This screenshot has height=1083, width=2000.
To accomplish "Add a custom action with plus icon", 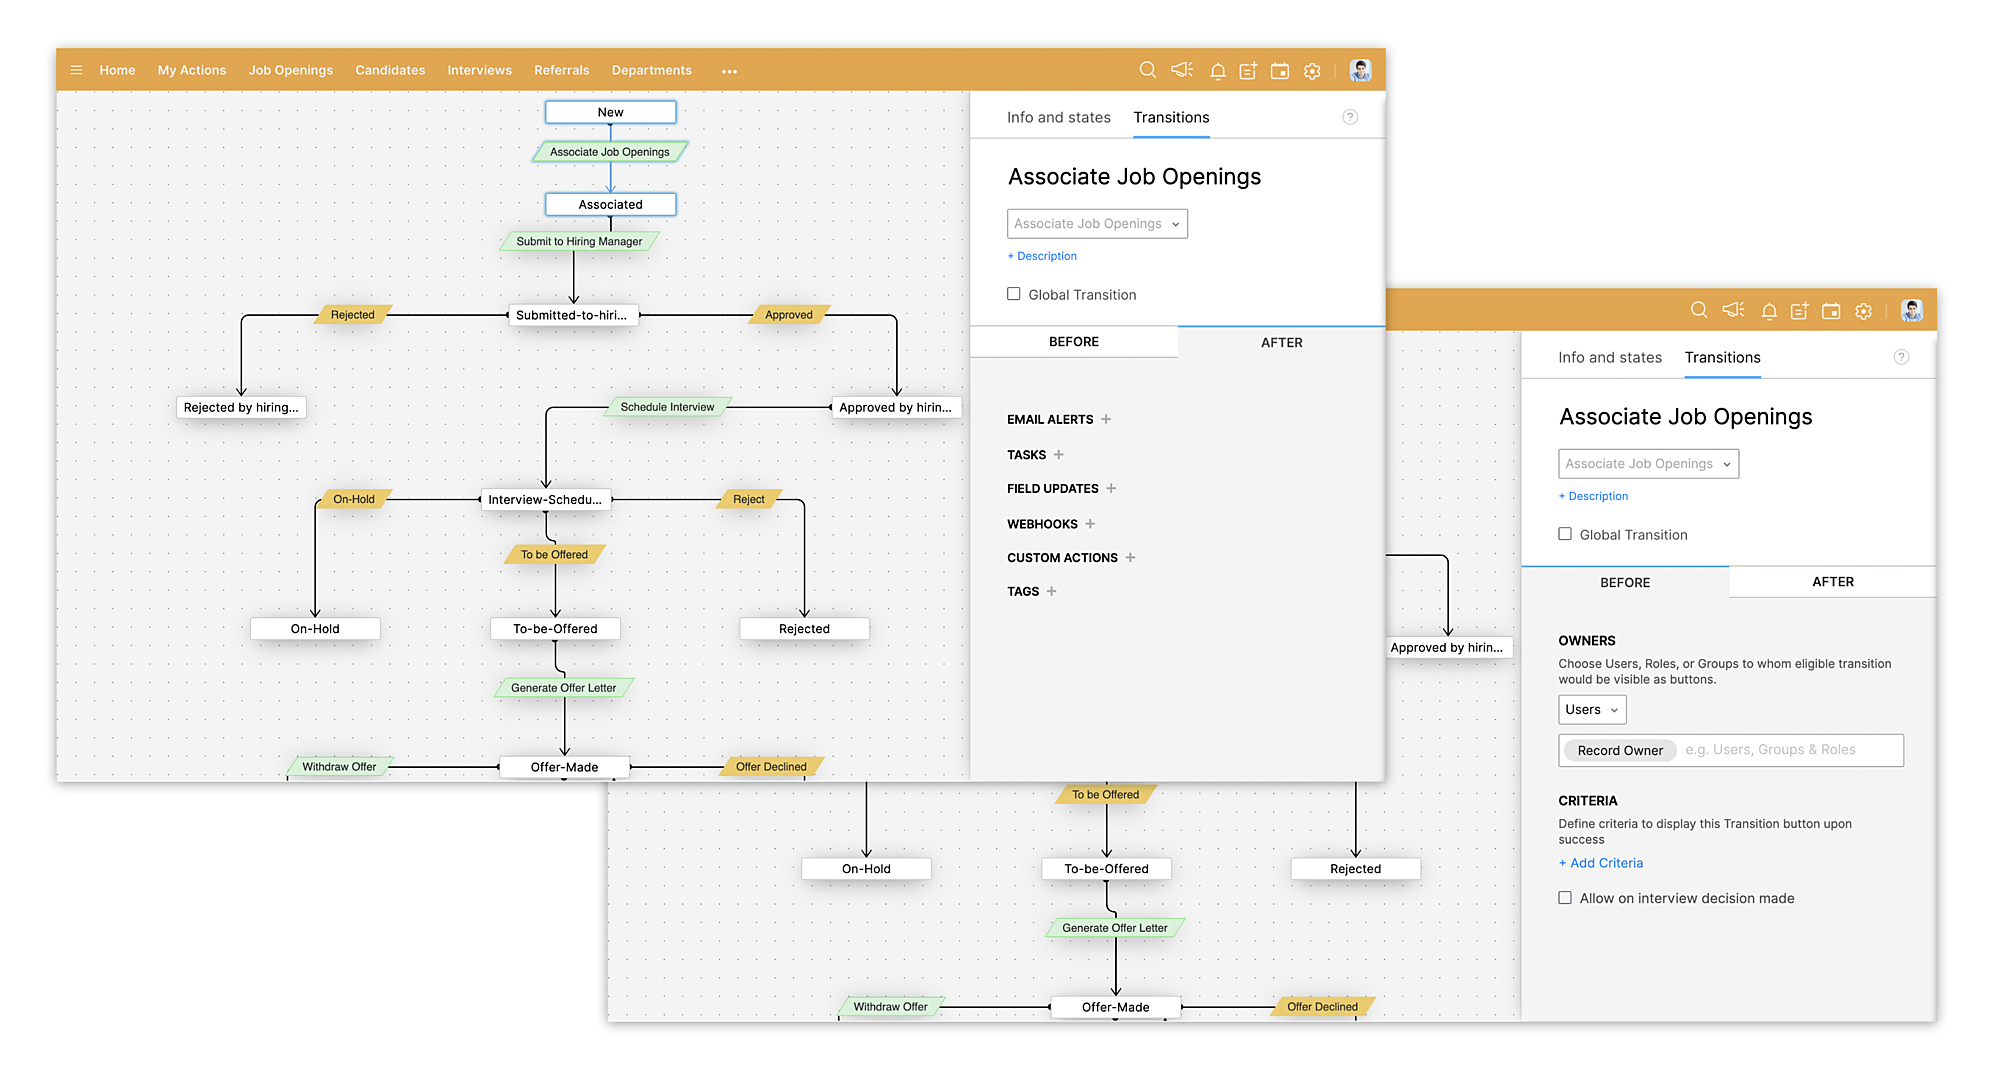I will 1130,557.
